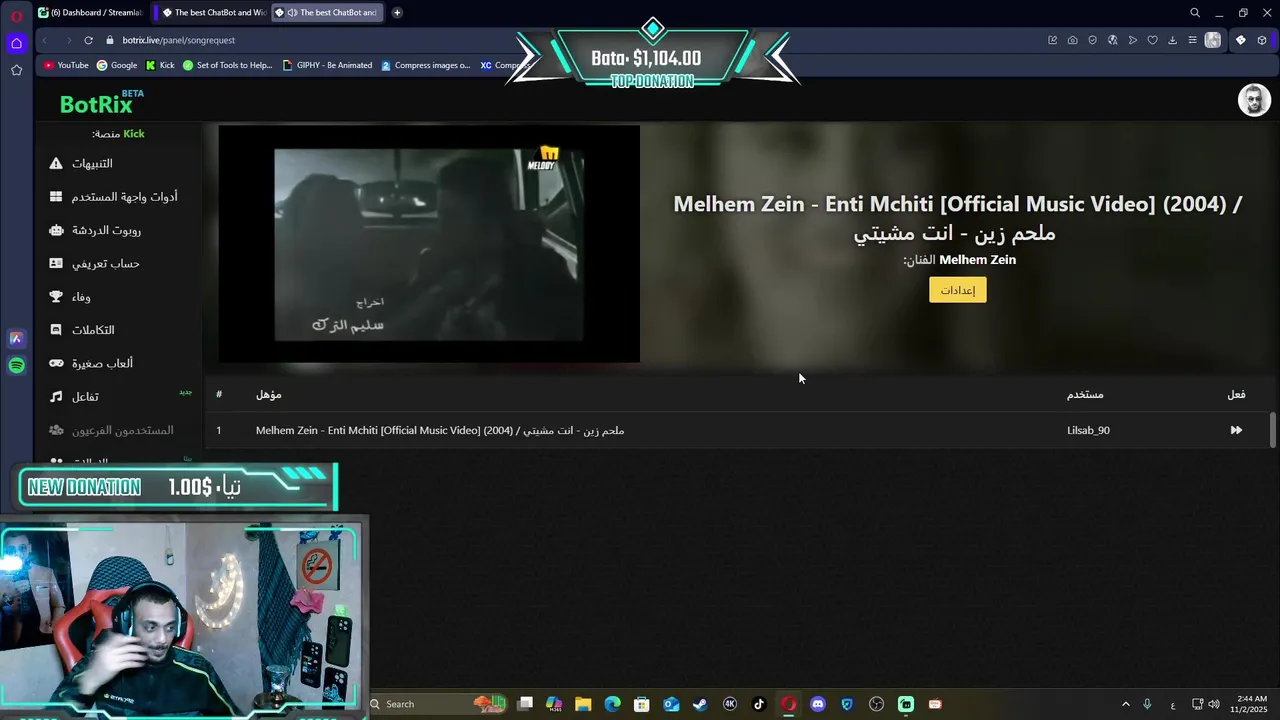
Task: Click the gamepad icon beside ألعاب صغيرة
Action: click(56, 363)
